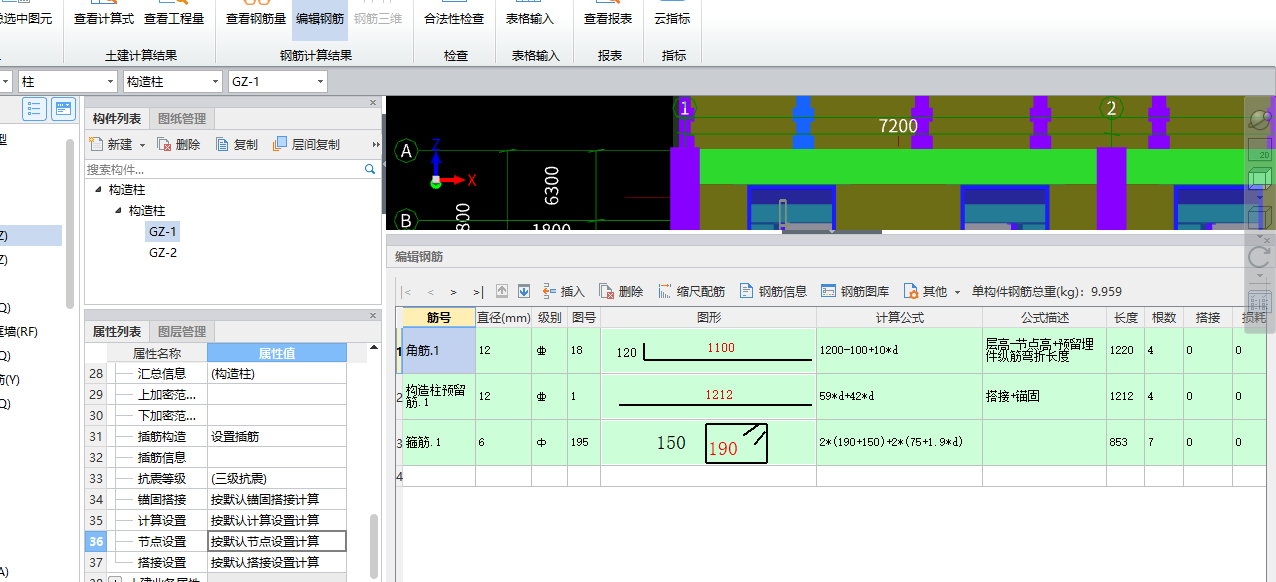Open 钢筋图库 from rebar toolbar

click(855, 292)
